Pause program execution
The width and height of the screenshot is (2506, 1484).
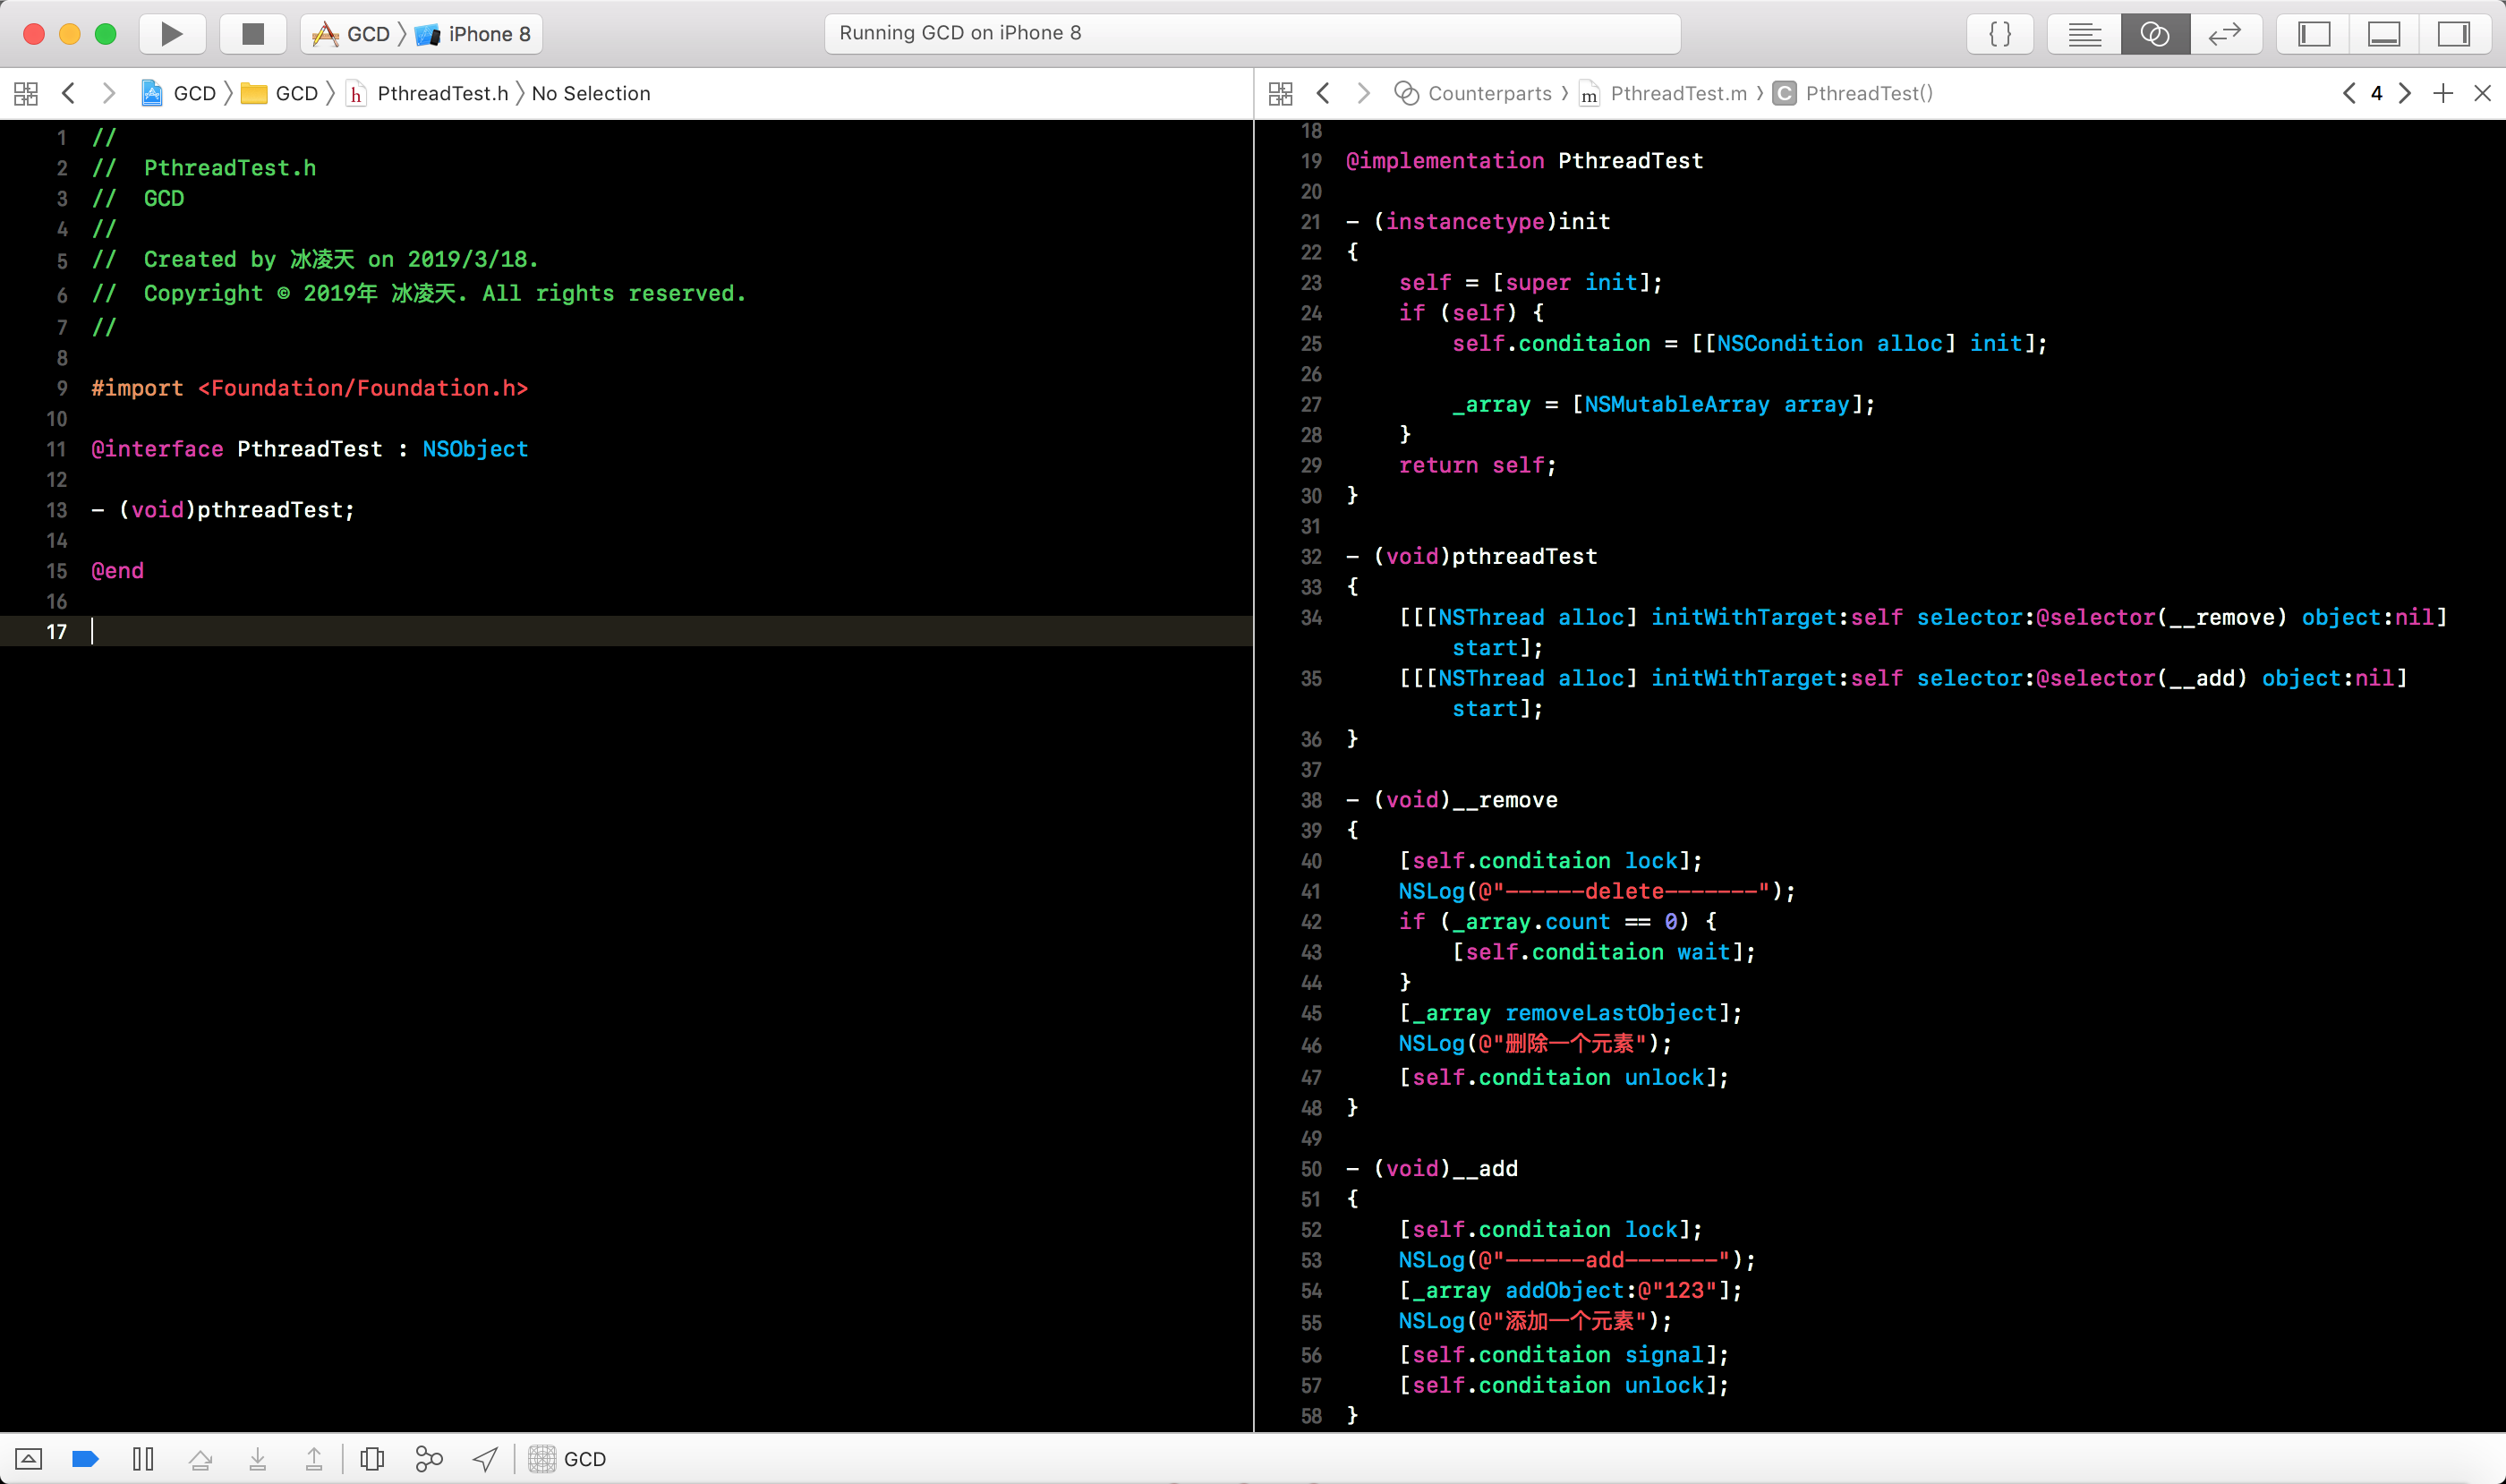pos(143,1459)
